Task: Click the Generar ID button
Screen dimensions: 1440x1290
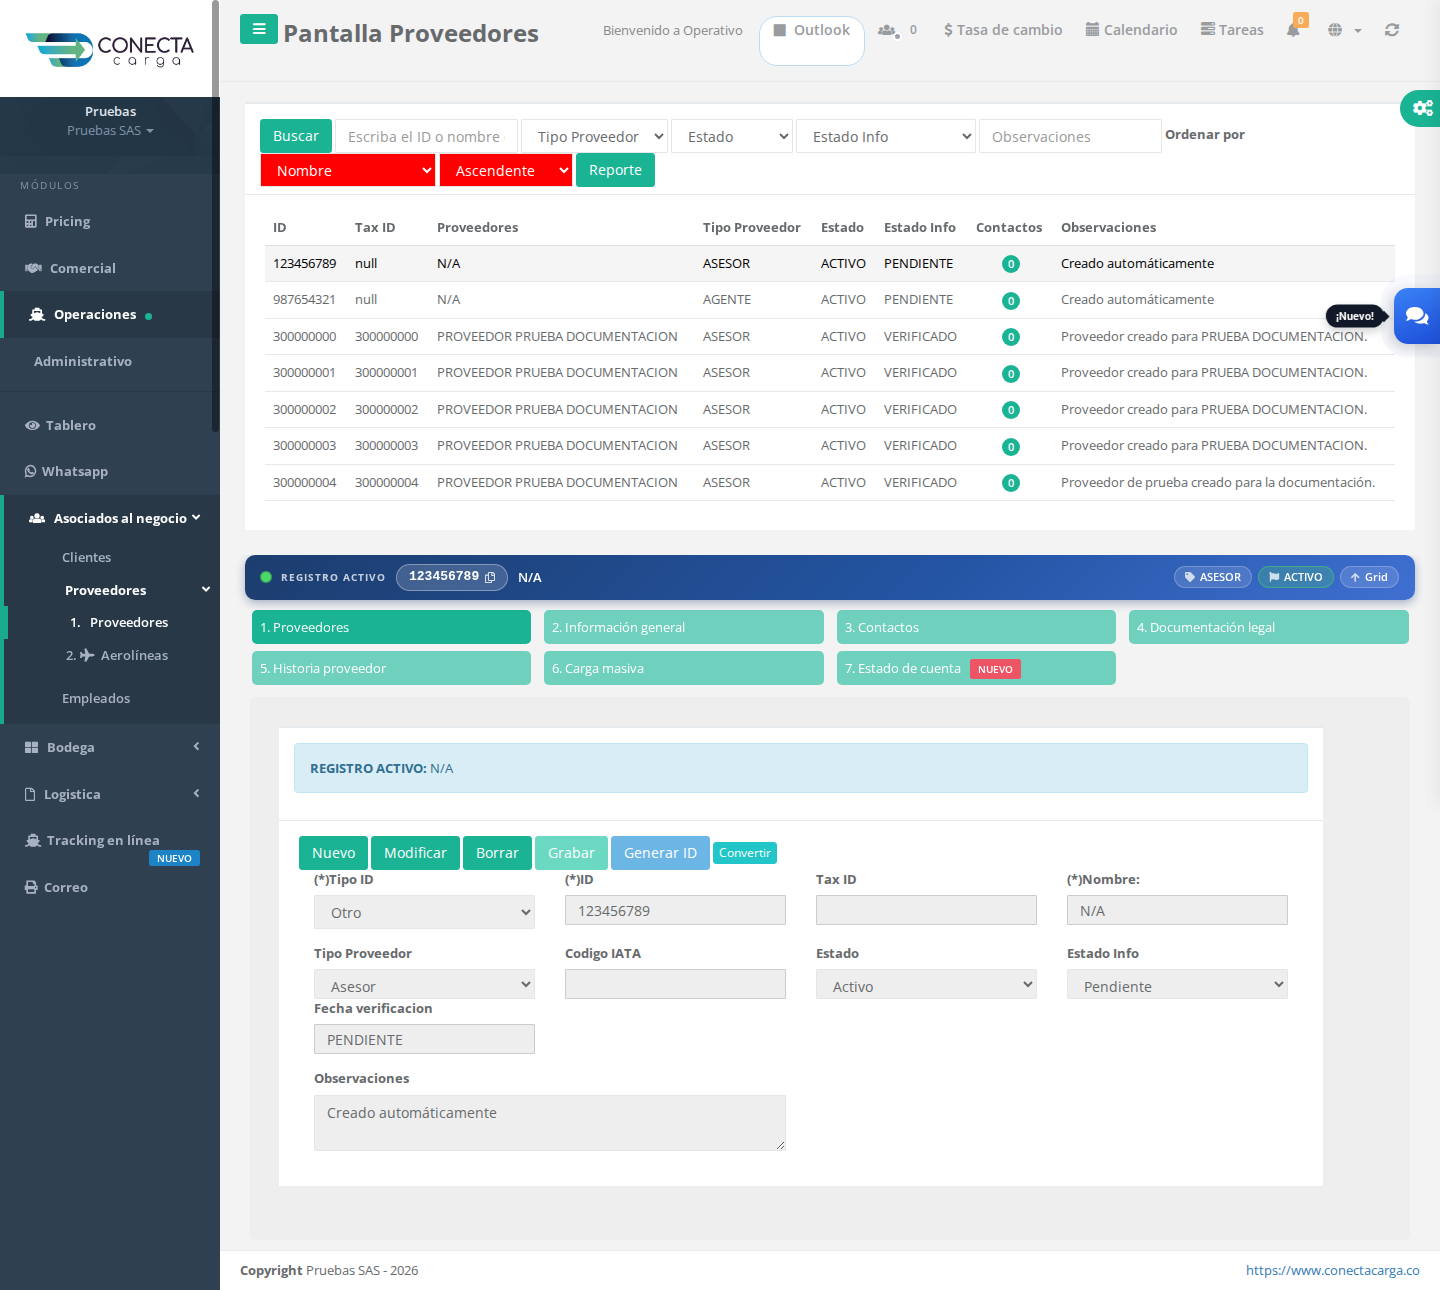Action: point(660,853)
